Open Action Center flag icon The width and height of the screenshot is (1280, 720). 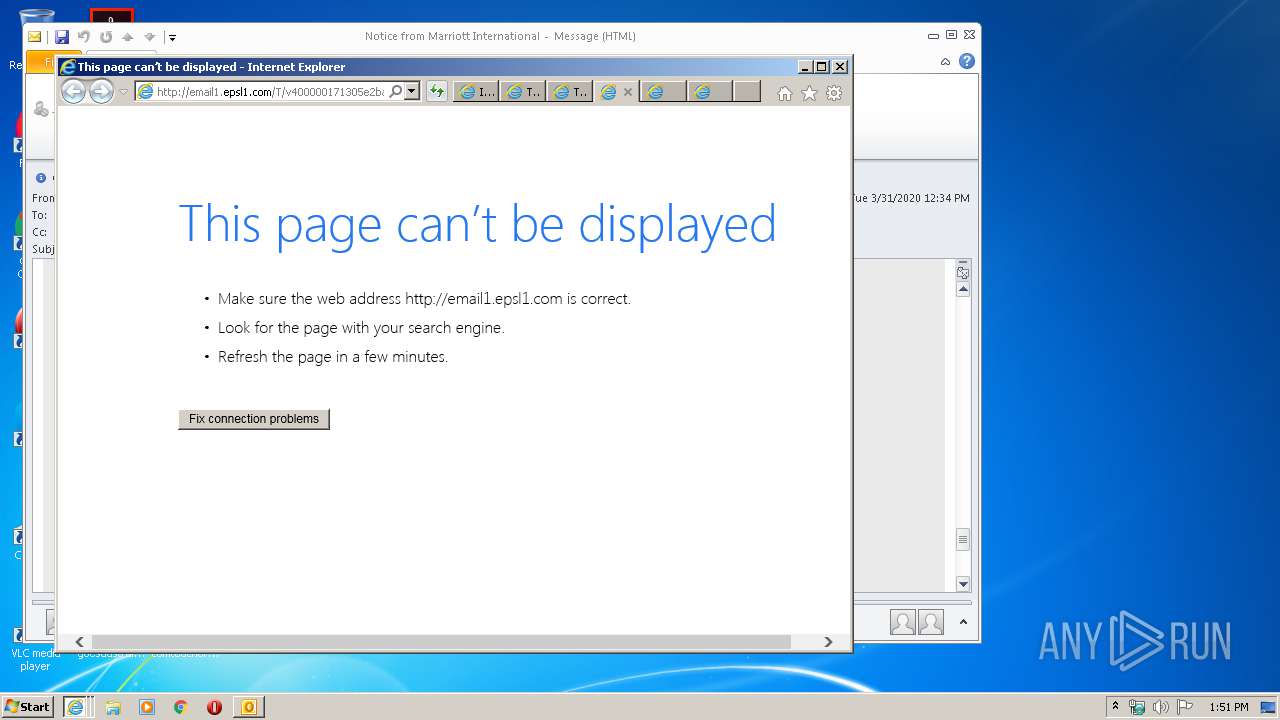(x=1184, y=707)
